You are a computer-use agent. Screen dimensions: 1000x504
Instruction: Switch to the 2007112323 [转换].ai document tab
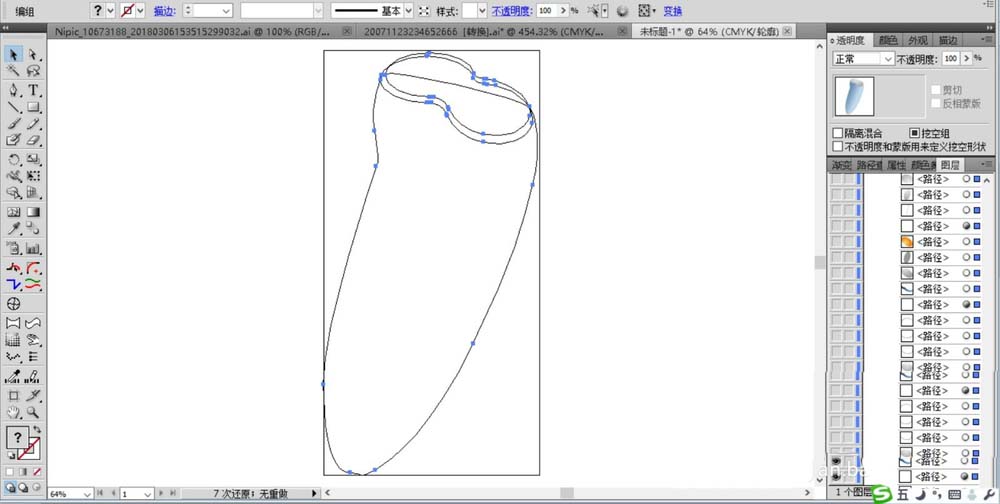(x=484, y=31)
